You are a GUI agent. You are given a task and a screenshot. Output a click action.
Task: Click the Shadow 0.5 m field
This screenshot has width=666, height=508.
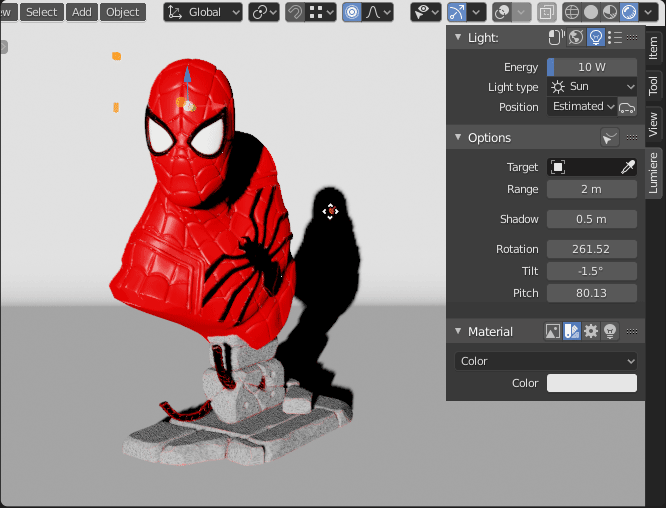pyautogui.click(x=592, y=219)
